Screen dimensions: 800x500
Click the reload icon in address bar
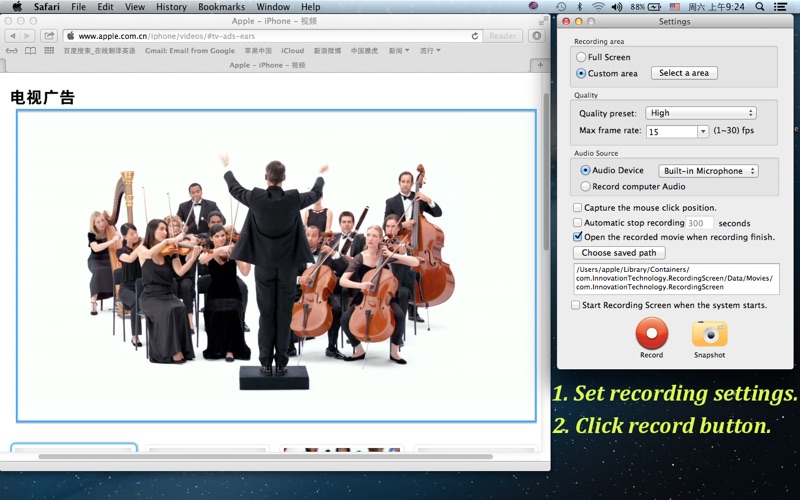tap(474, 36)
